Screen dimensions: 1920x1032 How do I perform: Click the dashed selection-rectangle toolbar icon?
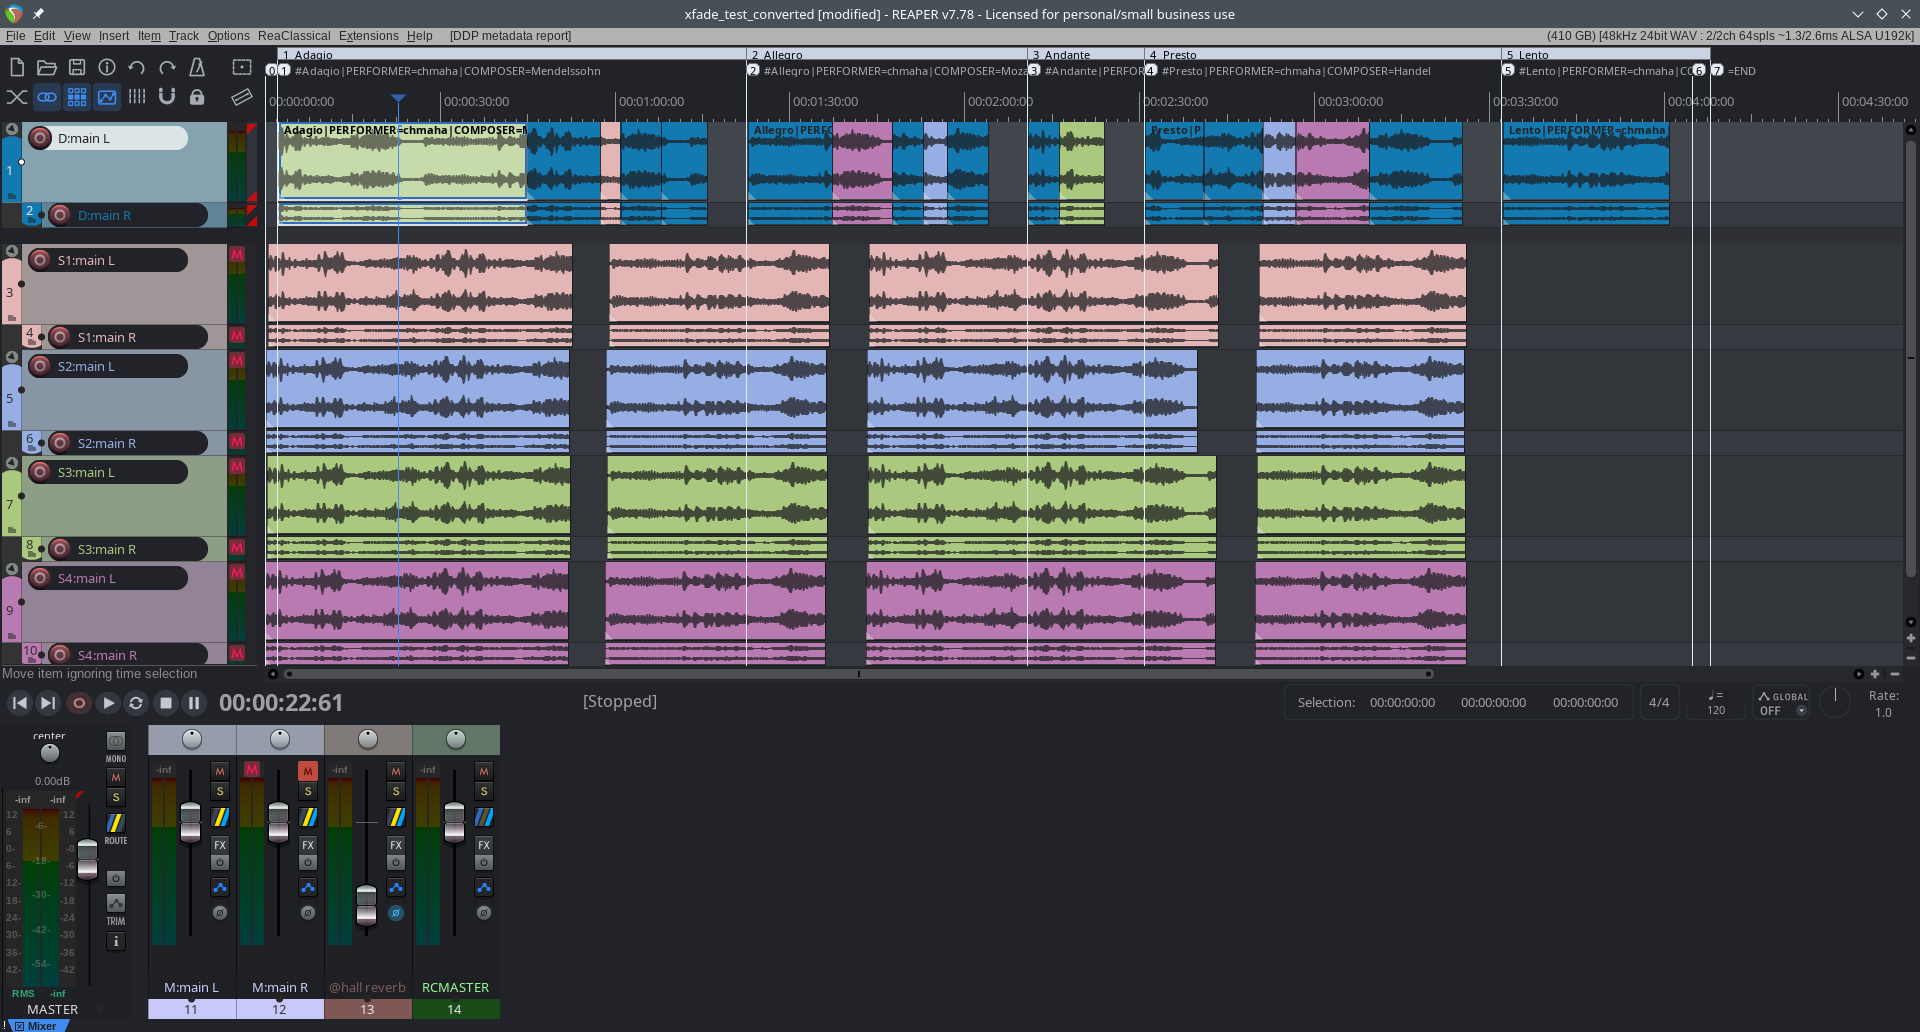[242, 67]
